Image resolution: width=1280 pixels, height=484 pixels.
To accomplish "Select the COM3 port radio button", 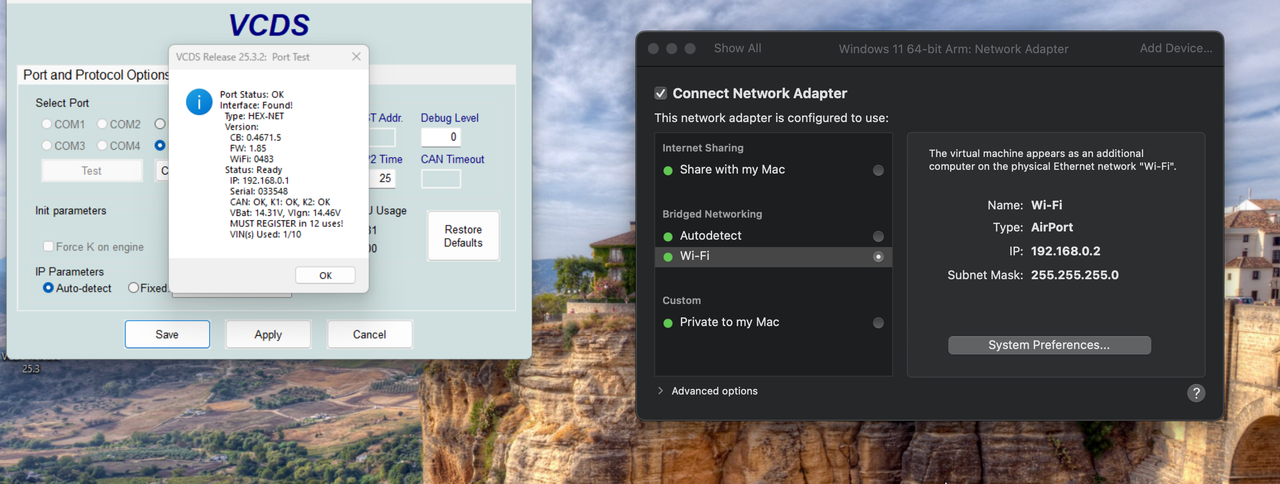I will click(x=47, y=146).
